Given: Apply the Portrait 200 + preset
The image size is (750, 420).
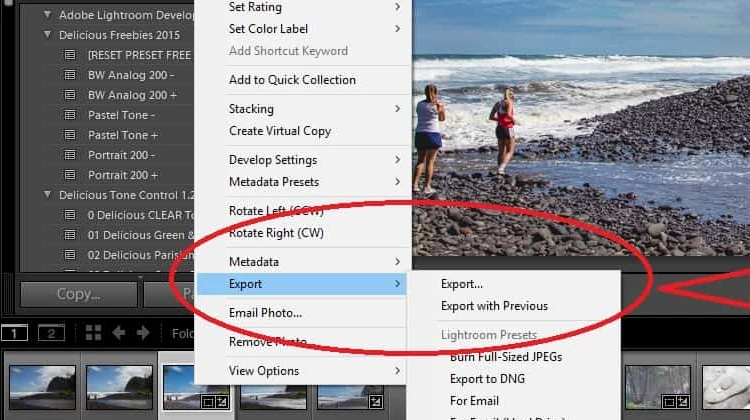Looking at the screenshot, I should pos(123,176).
